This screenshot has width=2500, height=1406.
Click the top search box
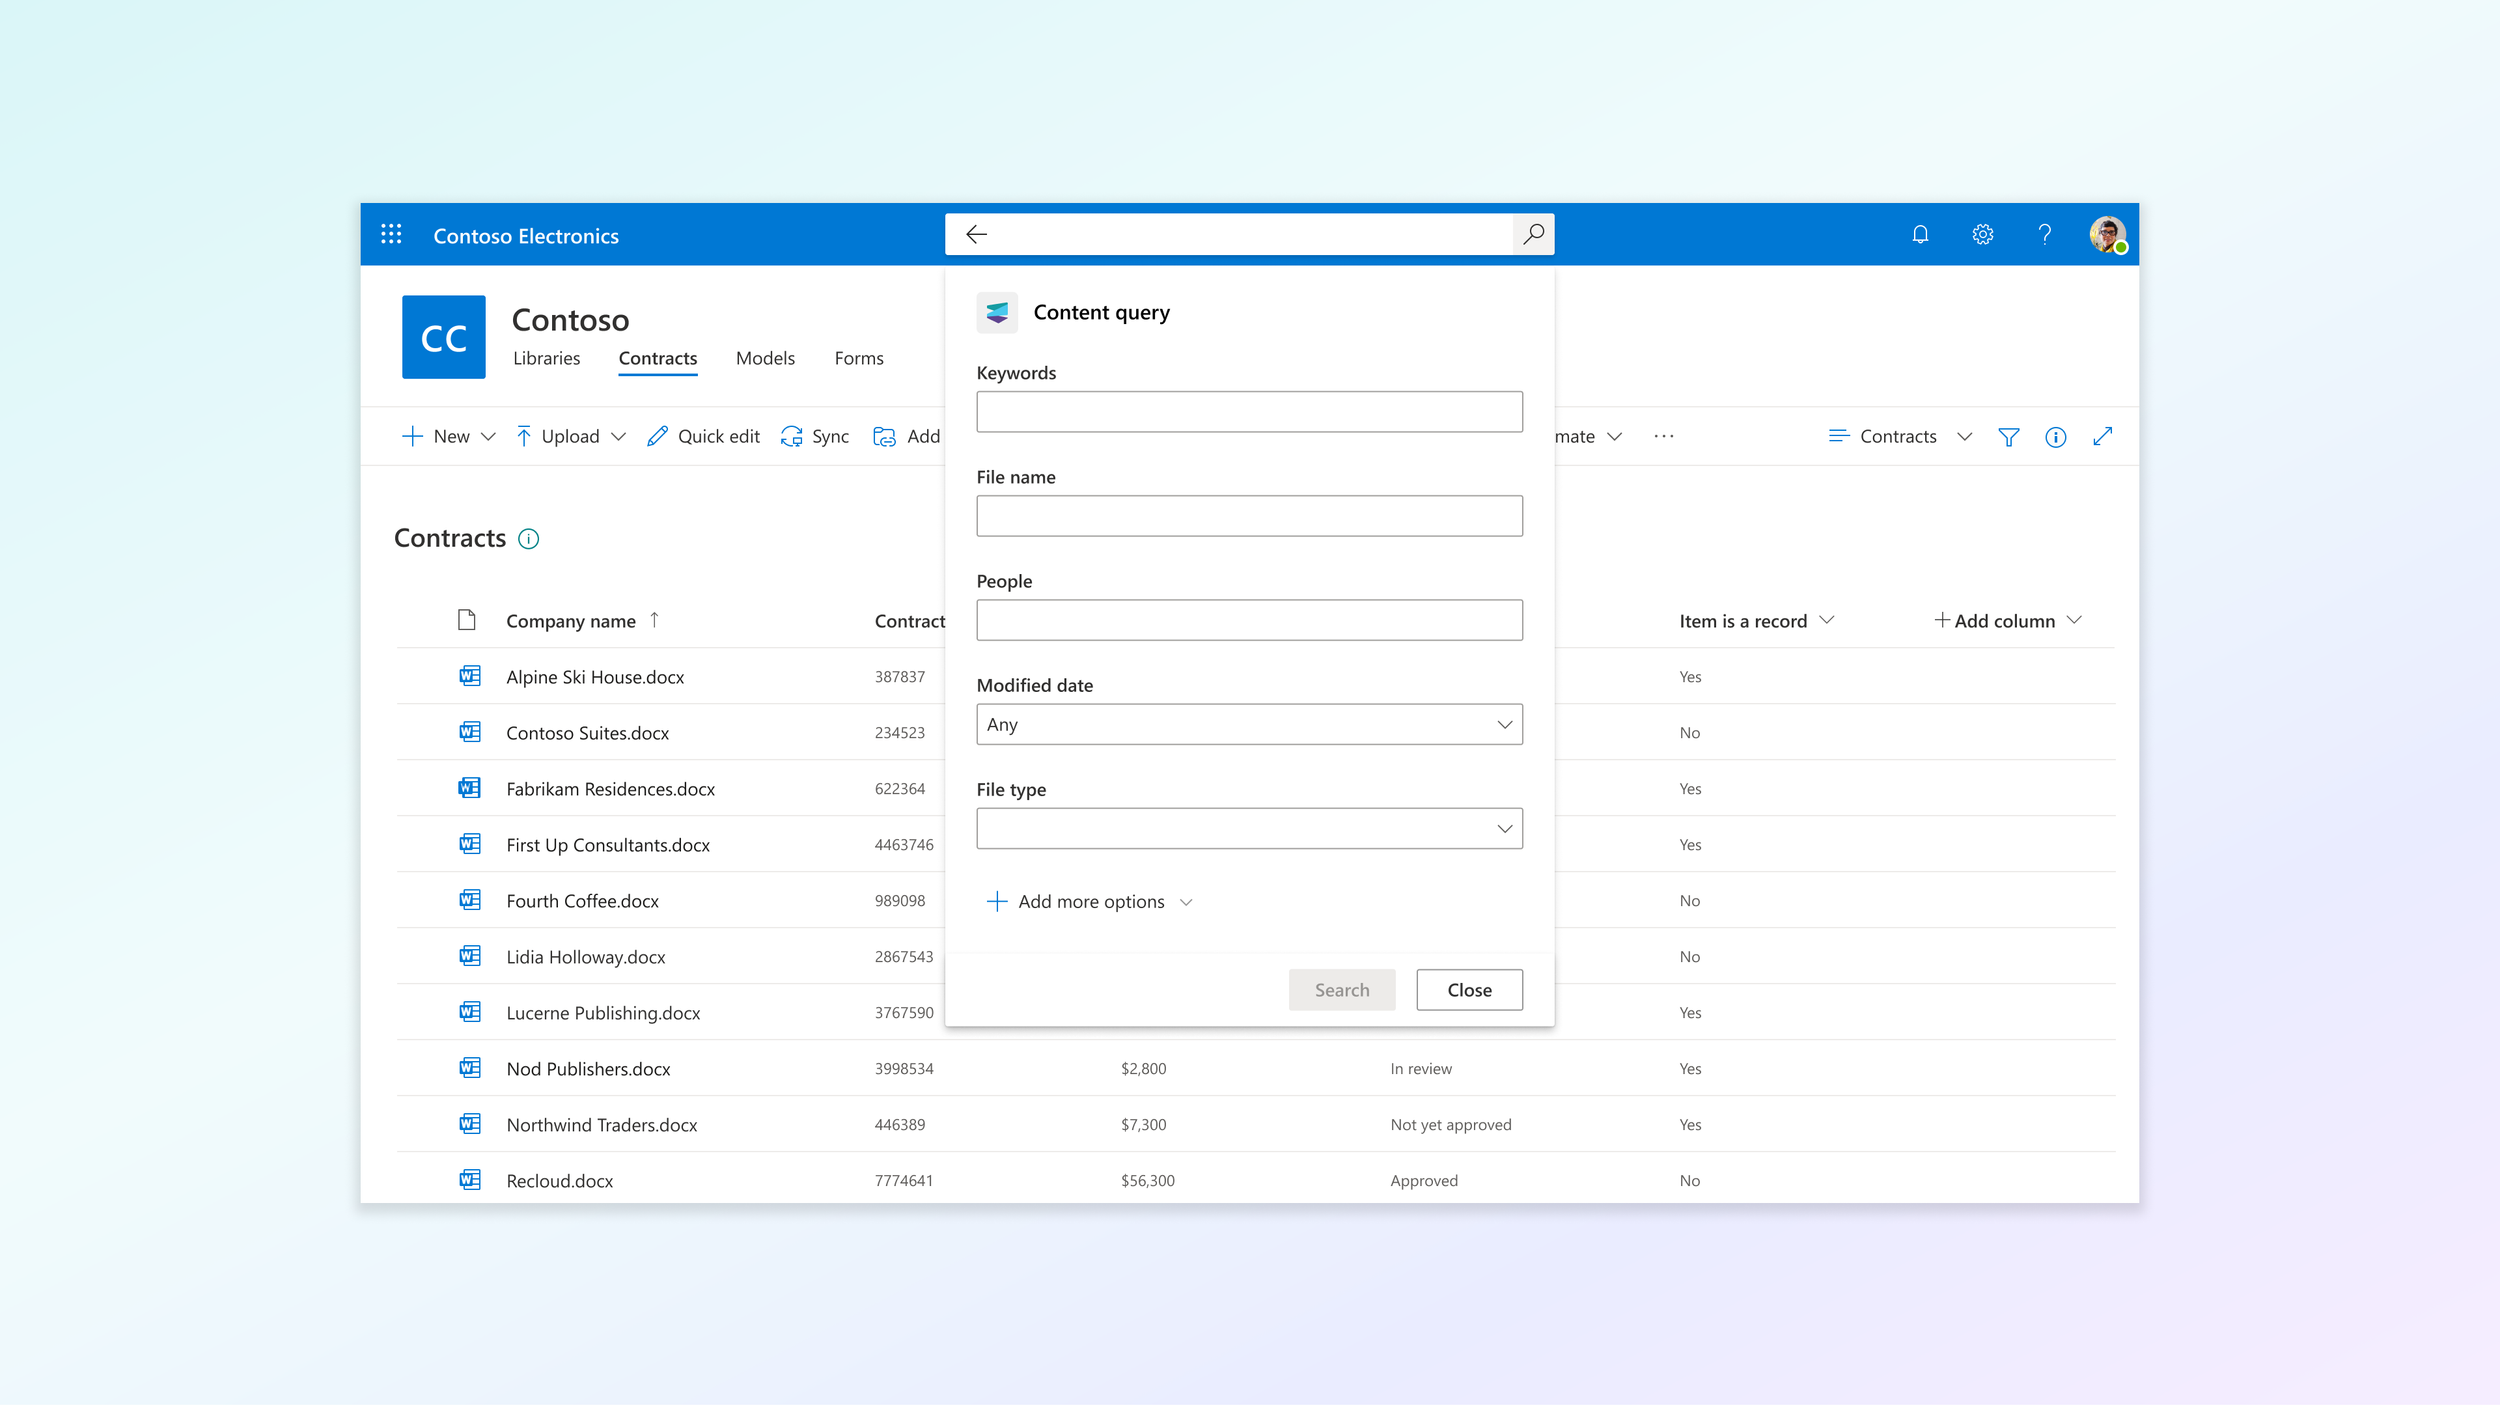coord(1250,234)
